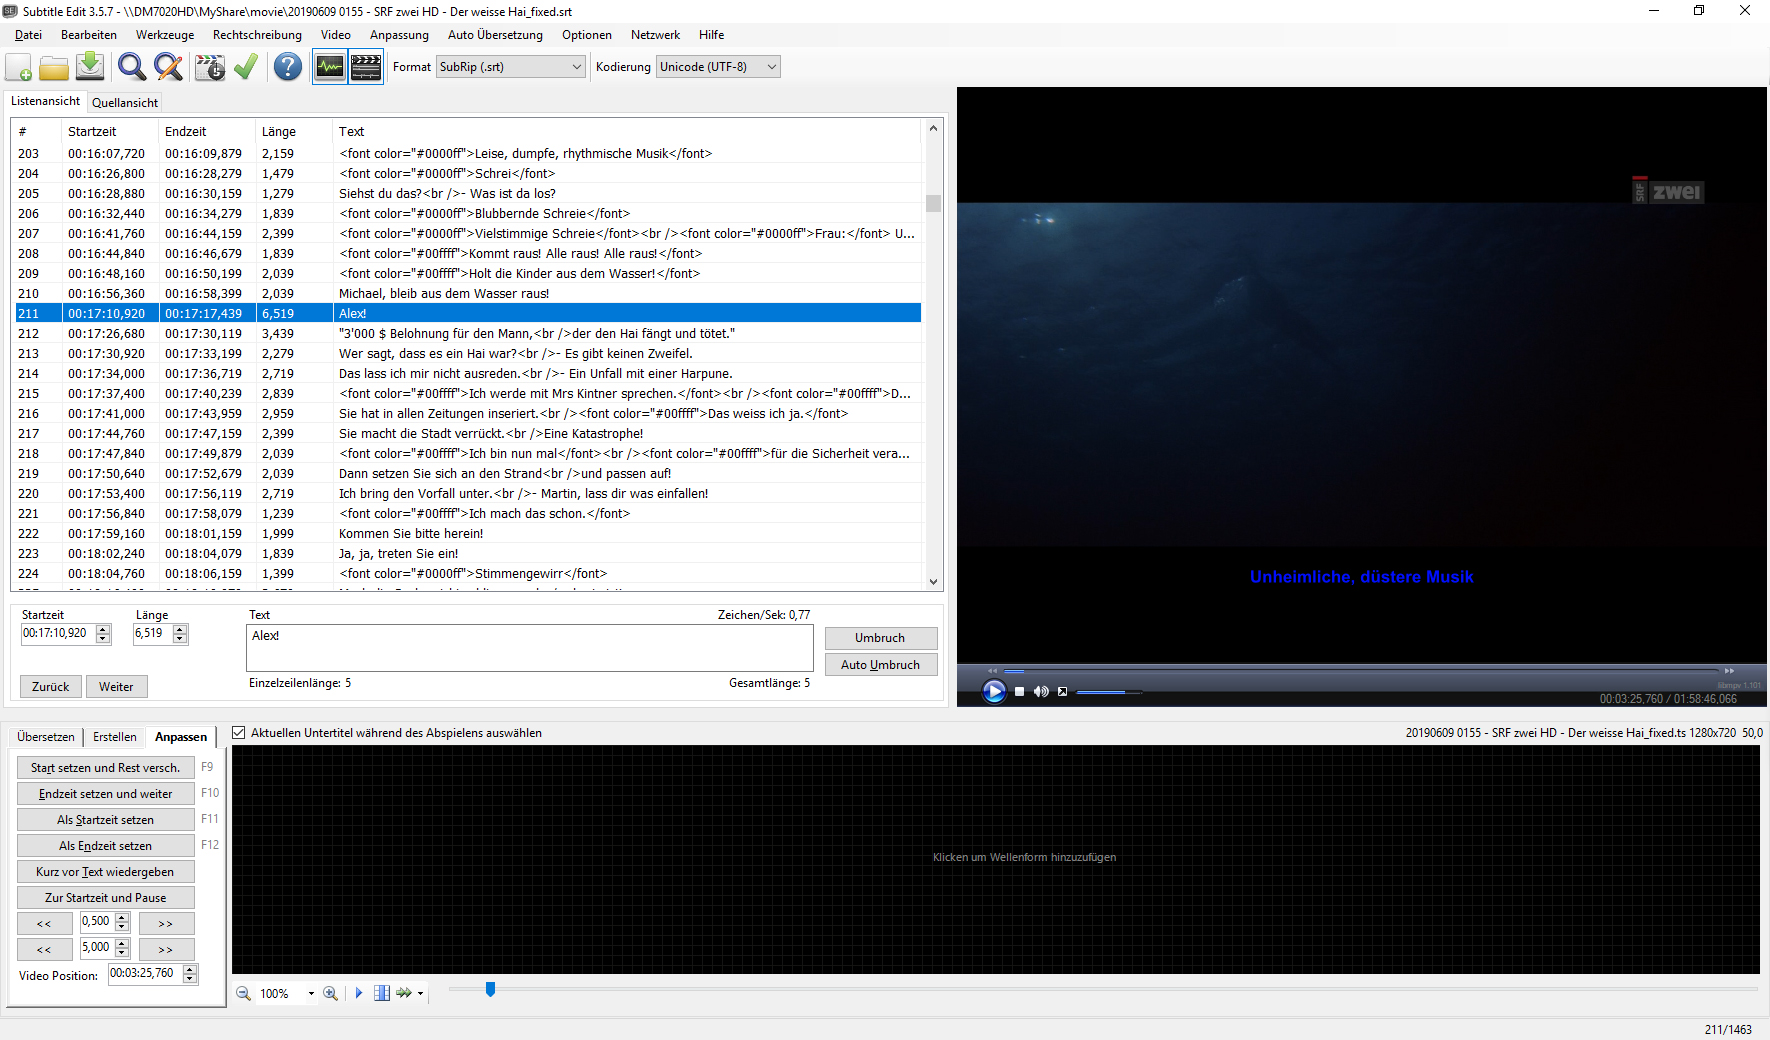1770x1040 pixels.
Task: Open a subtitle file via folder icon
Action: [54, 67]
